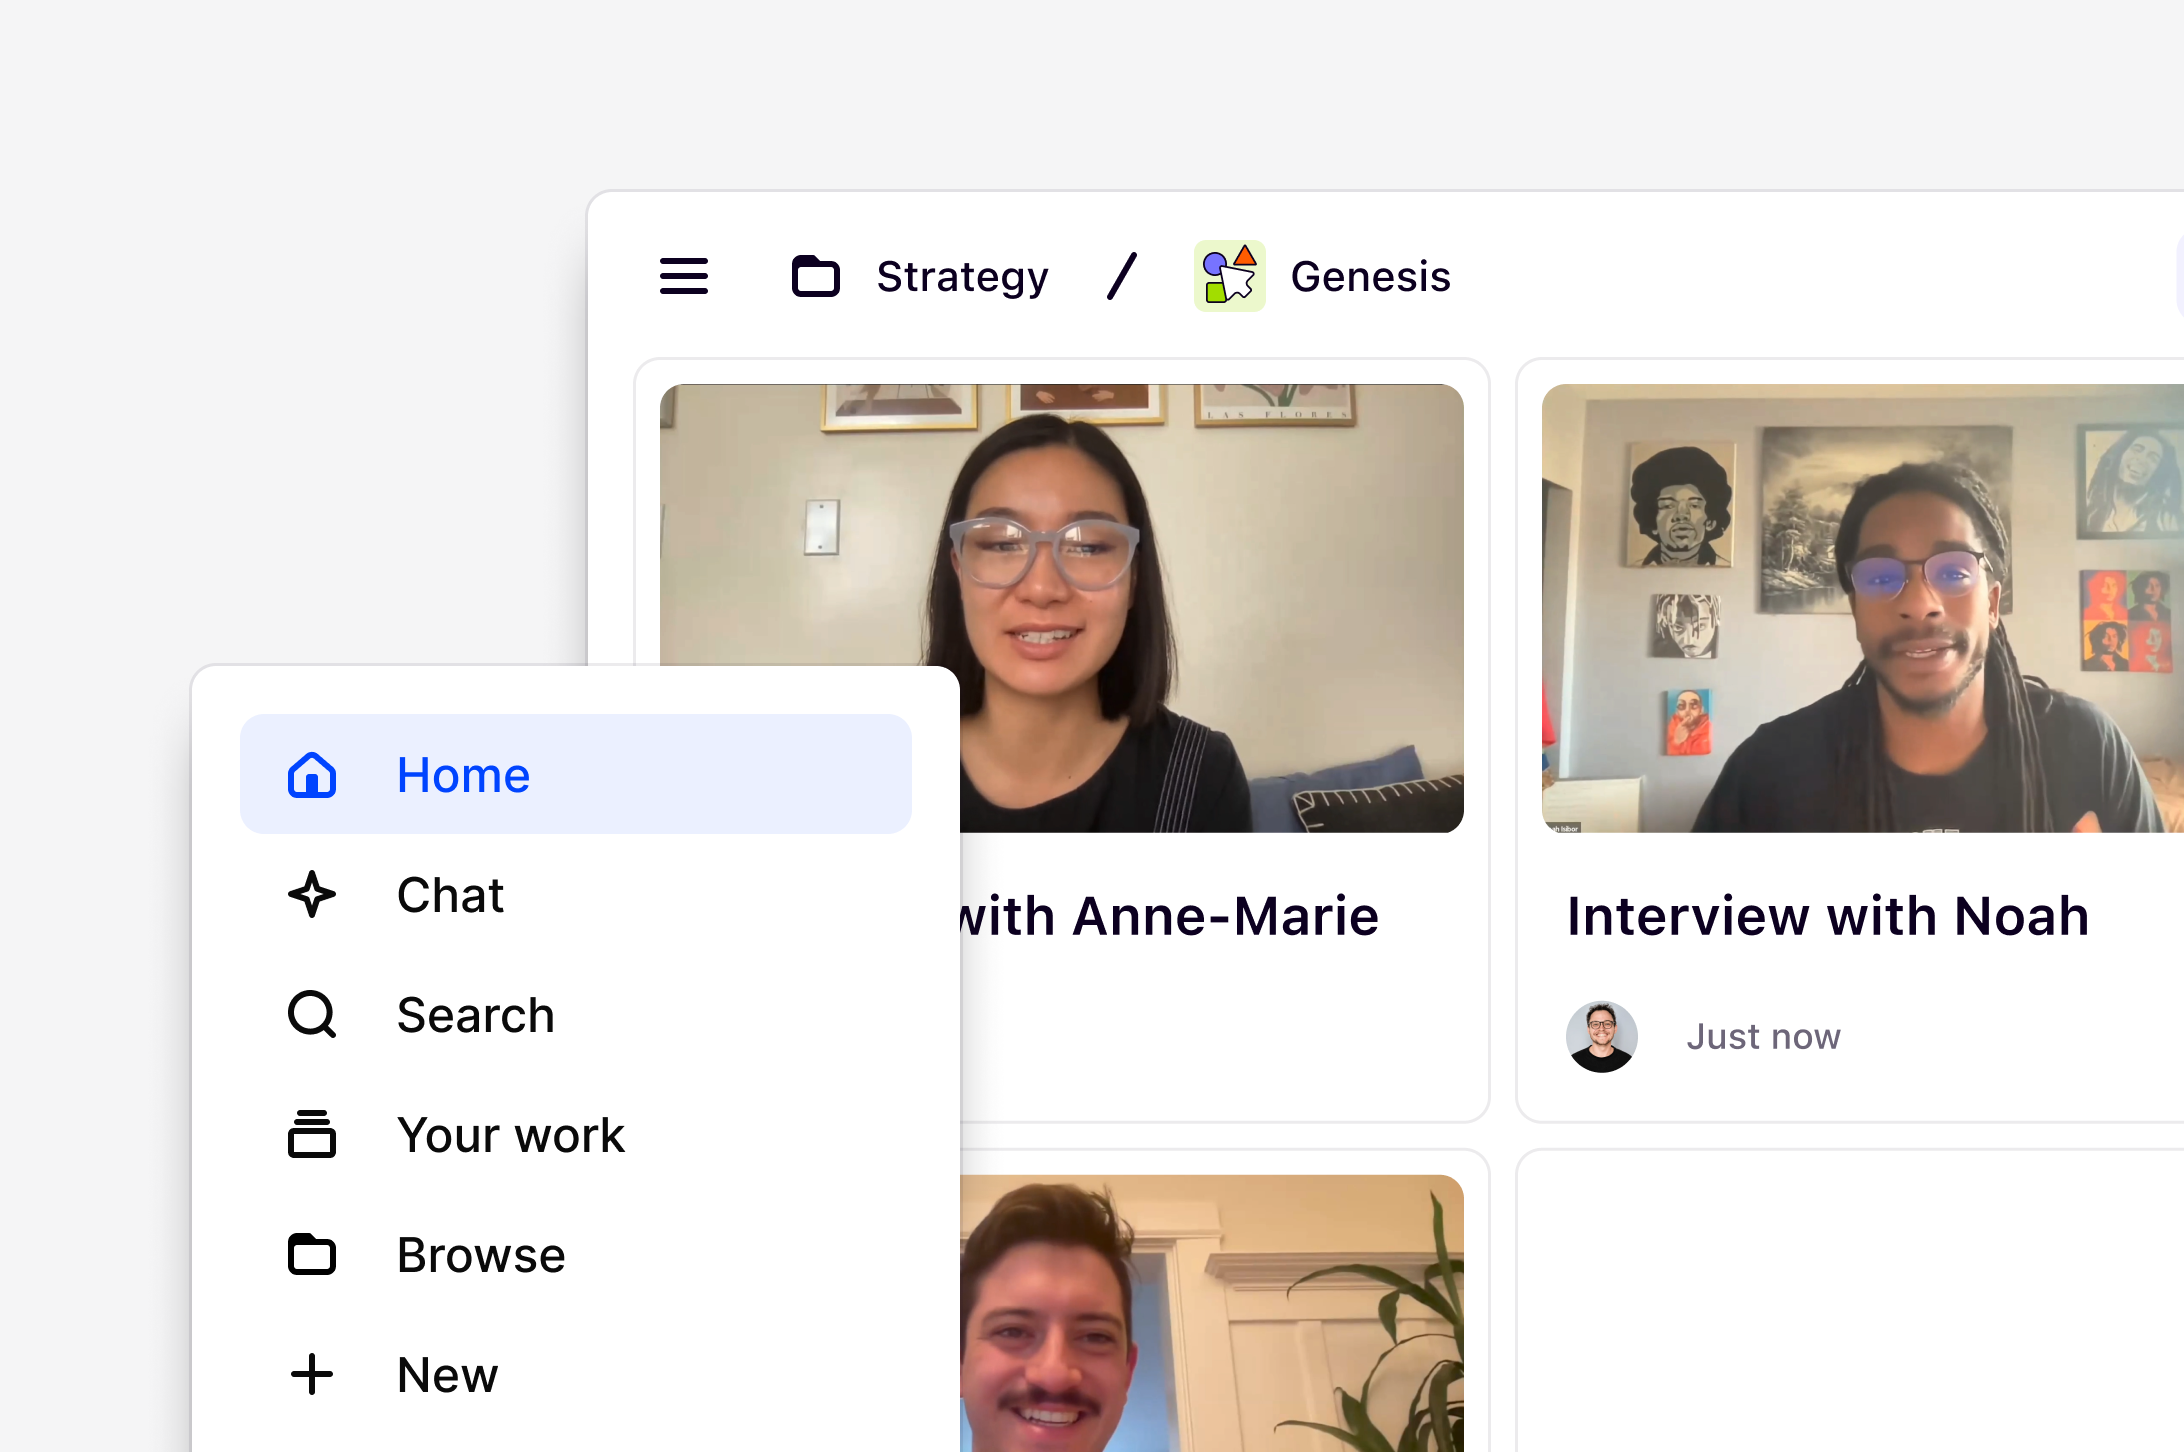Click the Search magnifier icon
Screen dimensions: 2184x1452
[x=312, y=1014]
